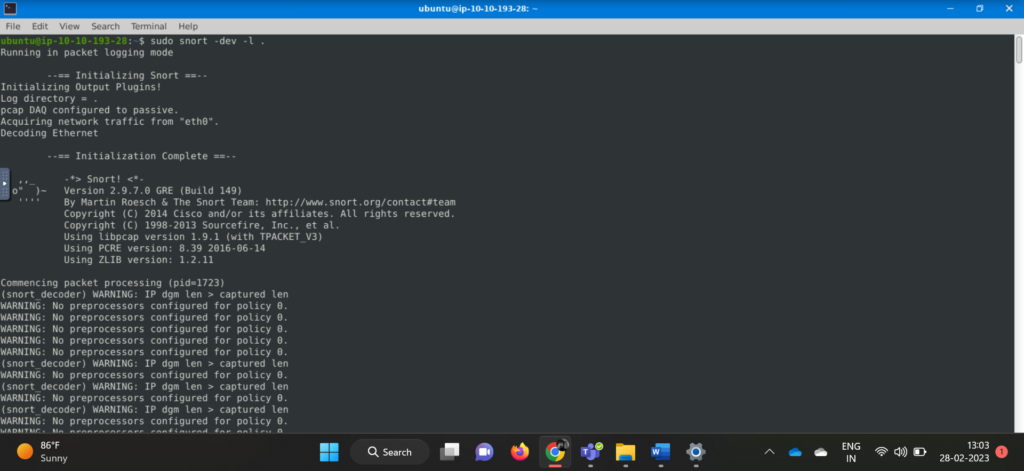
Task: Open the File menu in terminal
Action: tap(13, 25)
